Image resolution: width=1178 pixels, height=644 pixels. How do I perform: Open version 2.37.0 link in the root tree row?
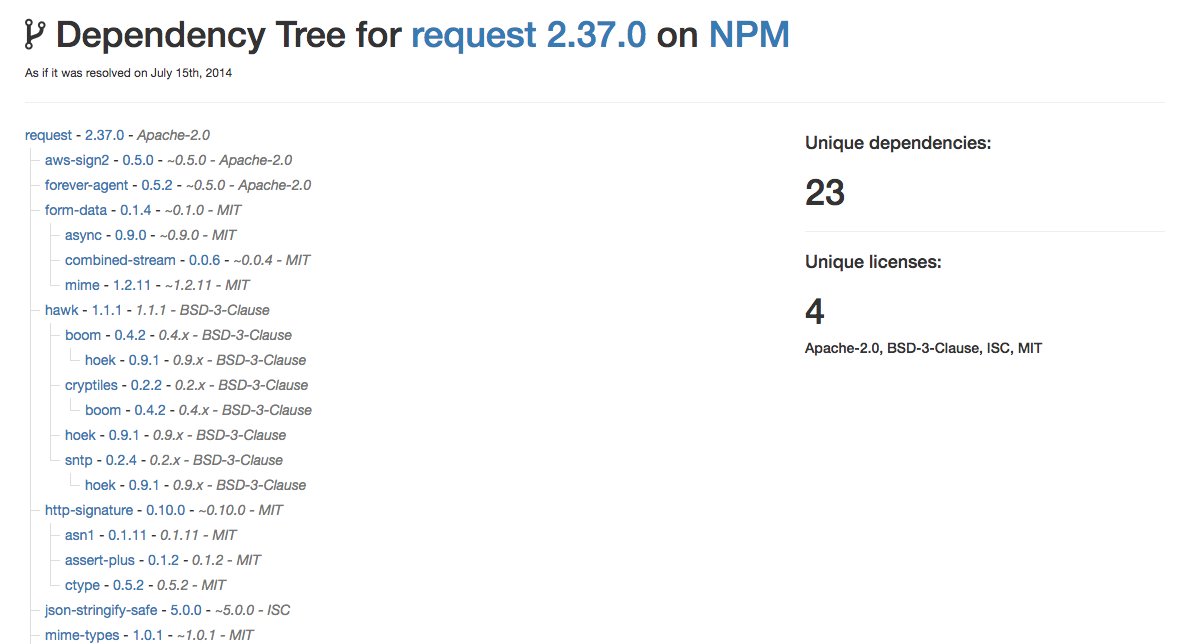coord(104,135)
